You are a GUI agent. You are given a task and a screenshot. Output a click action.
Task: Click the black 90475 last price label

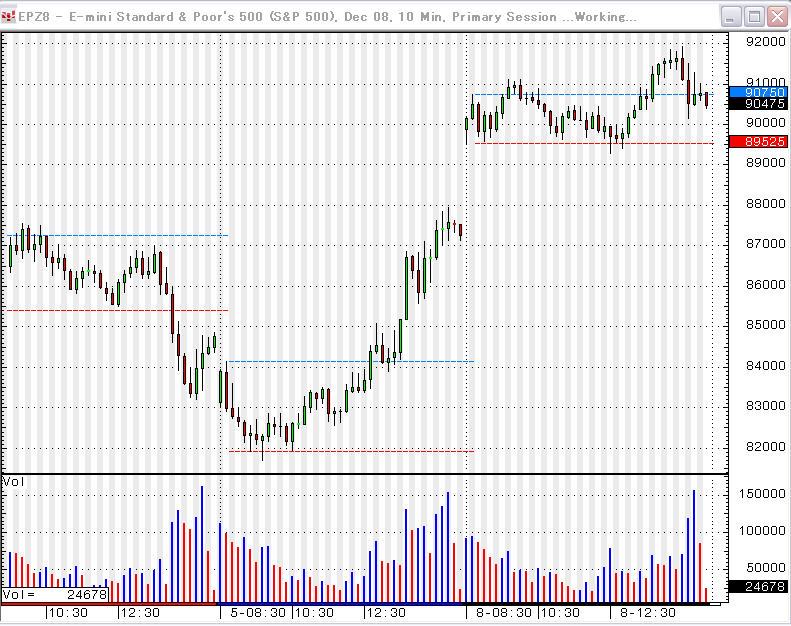click(758, 104)
